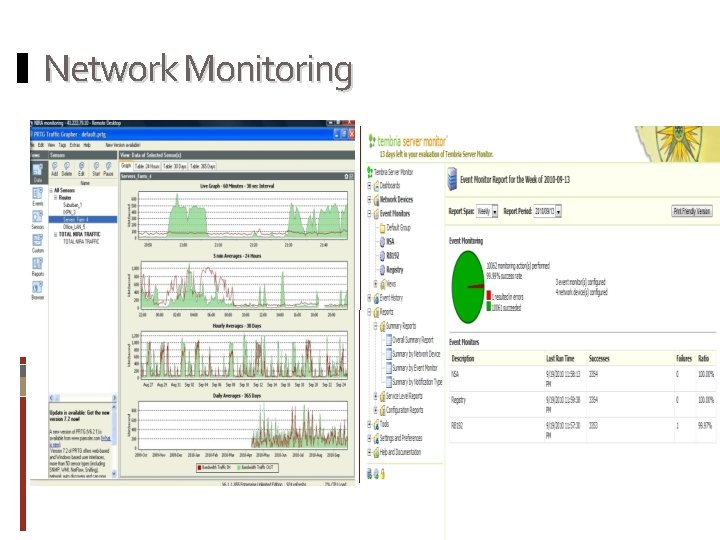Expand the Settings and Preferences node
Image resolution: width=720 pixels, height=540 pixels.
tap(369, 438)
